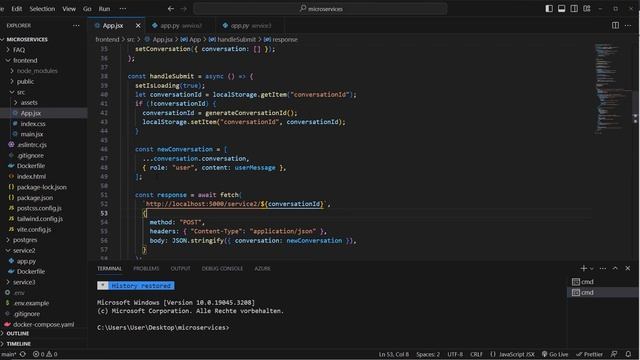Create a new terminal with plus
Viewport: 640px width, 360px height.
click(583, 268)
